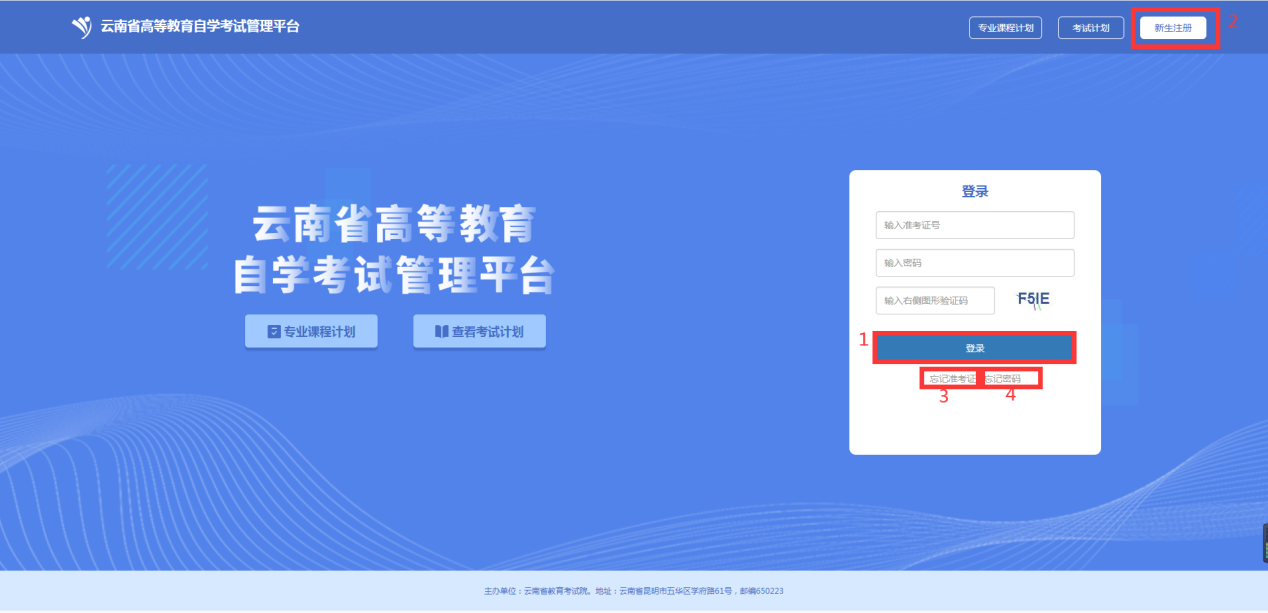Image resolution: width=1268 pixels, height=613 pixels.
Task: Click the footer organizer address text
Action: click(x=633, y=591)
